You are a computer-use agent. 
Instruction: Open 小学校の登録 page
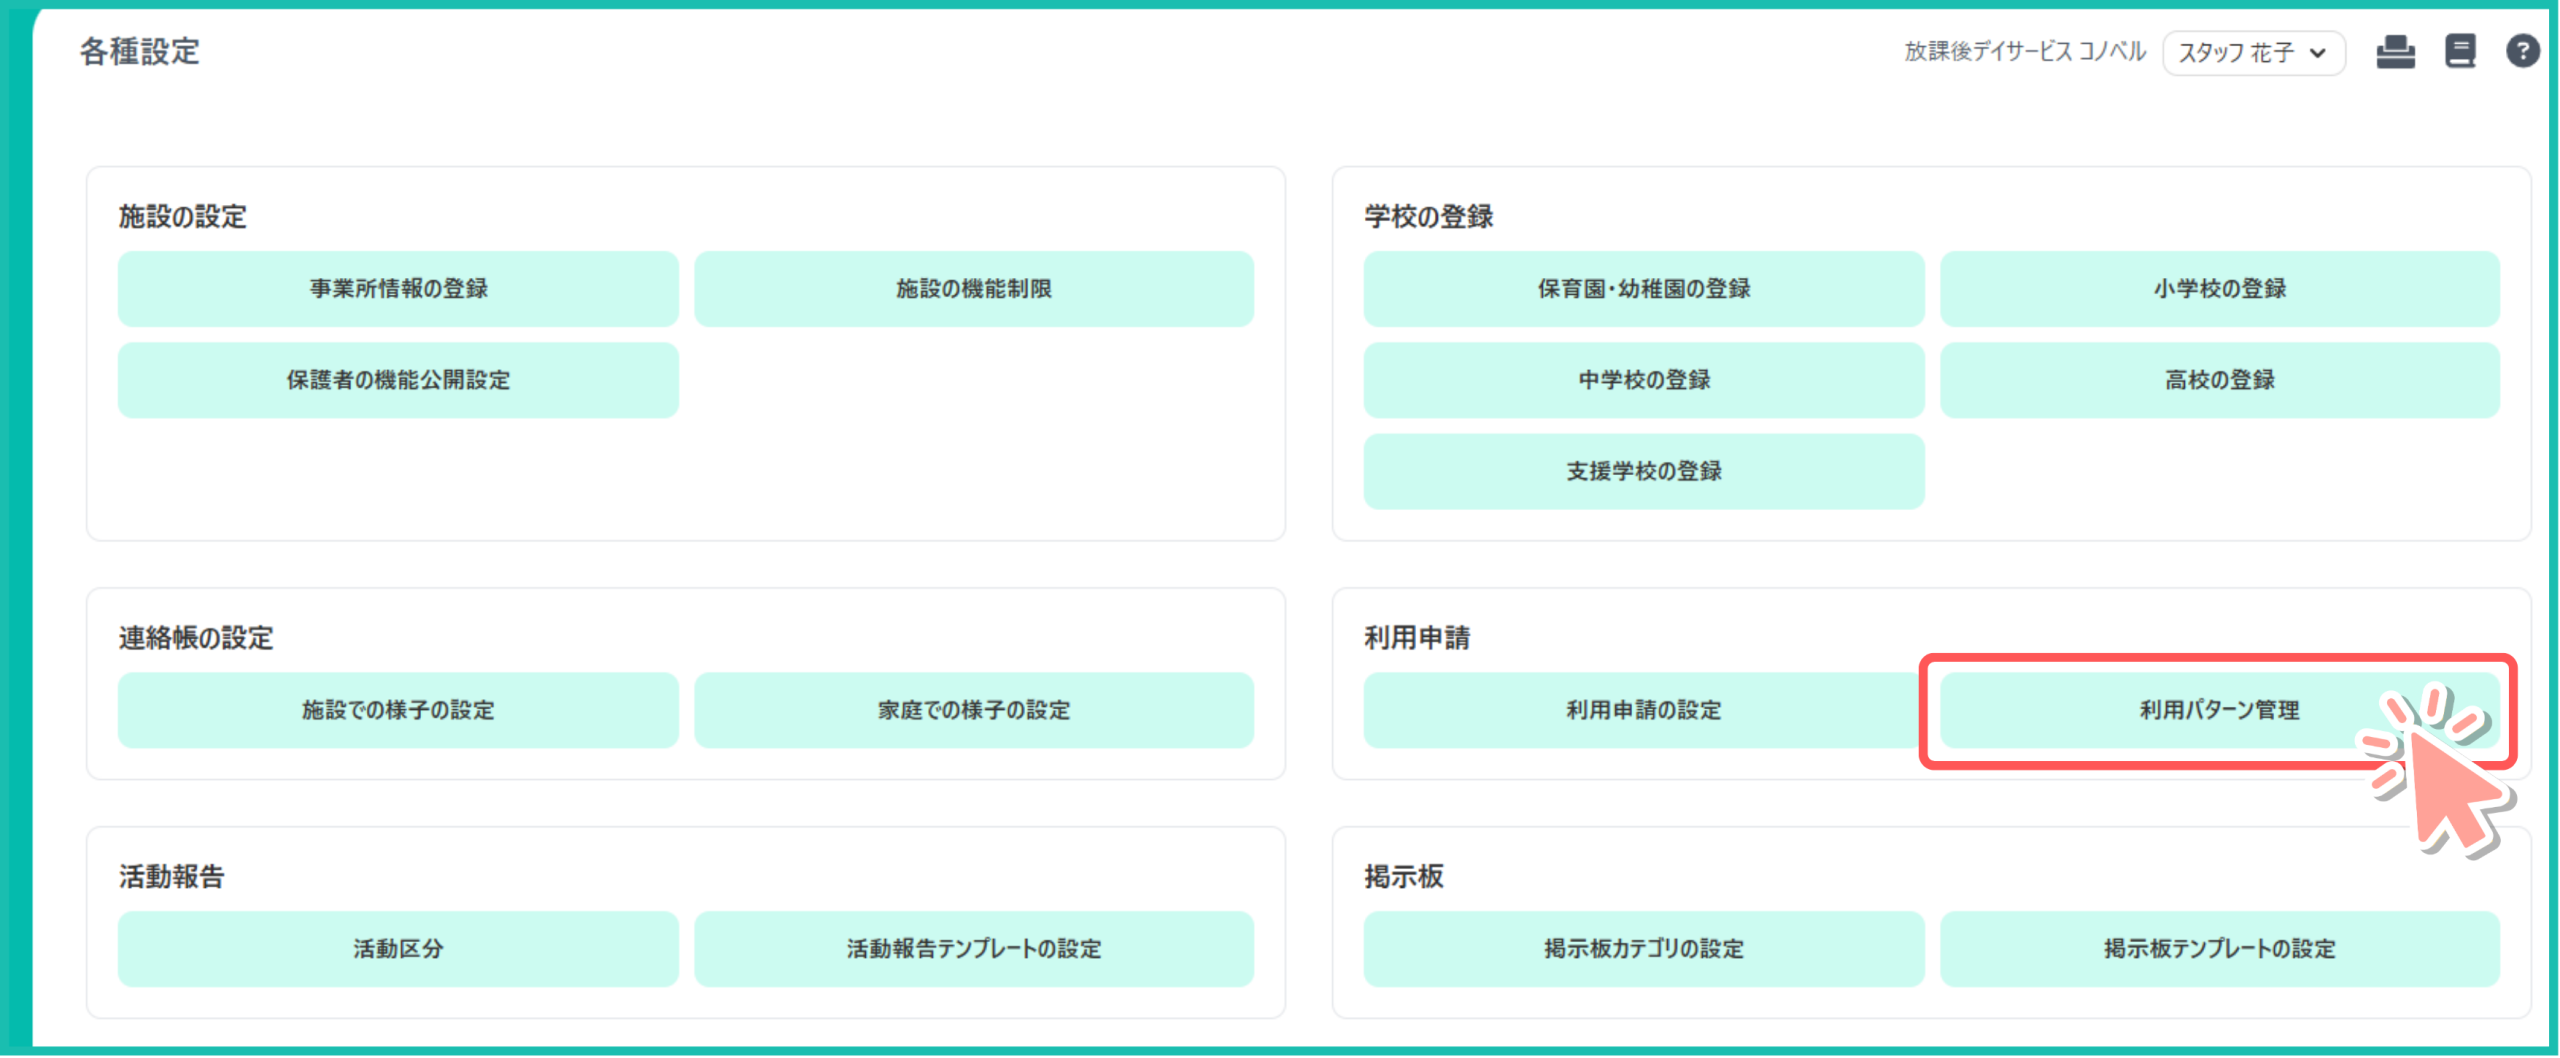pos(2219,289)
